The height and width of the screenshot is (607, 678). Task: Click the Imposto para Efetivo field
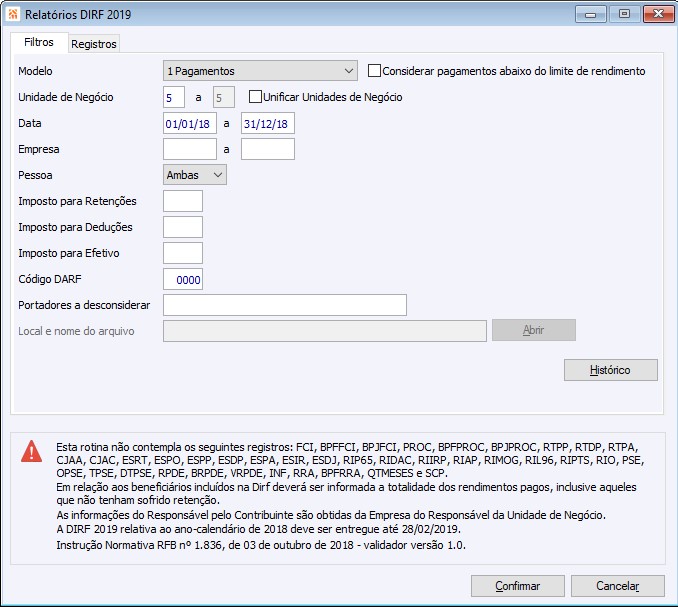183,253
